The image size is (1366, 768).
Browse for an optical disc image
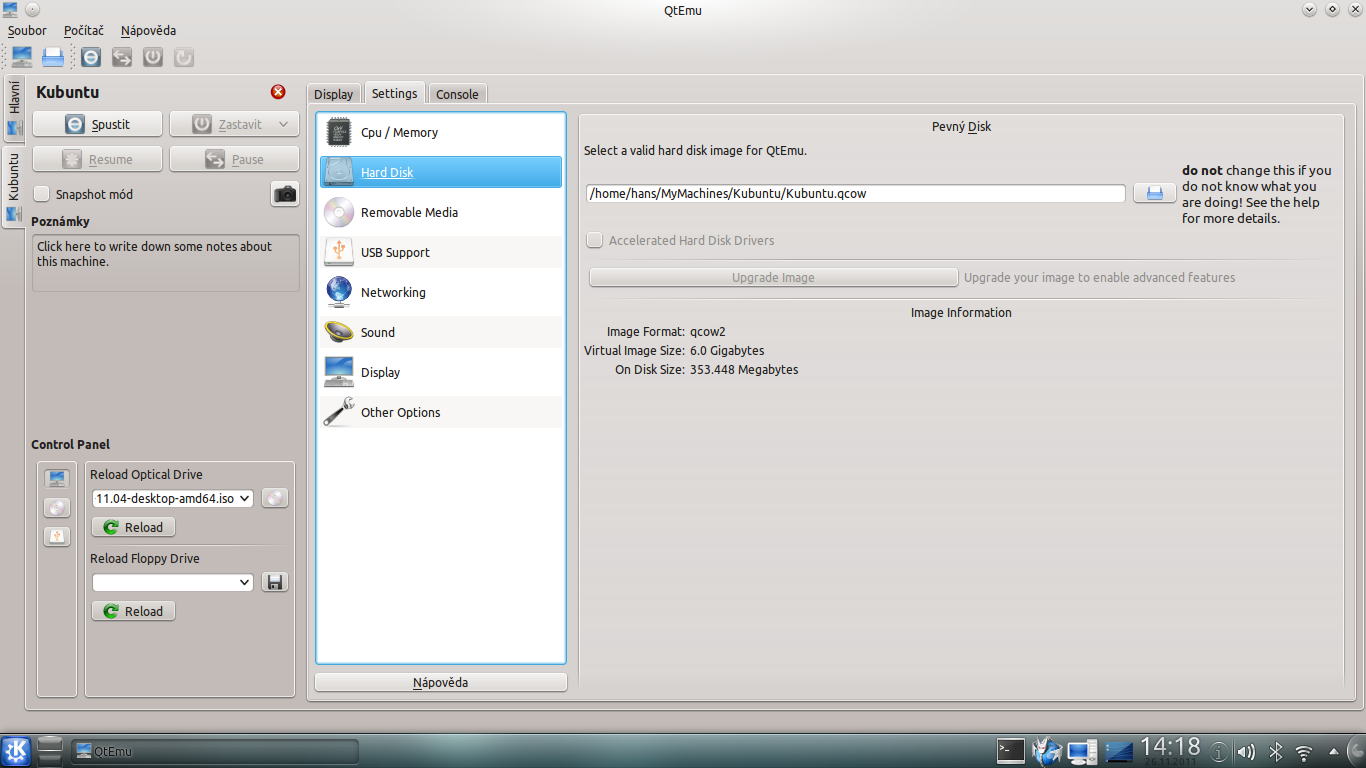pos(275,498)
